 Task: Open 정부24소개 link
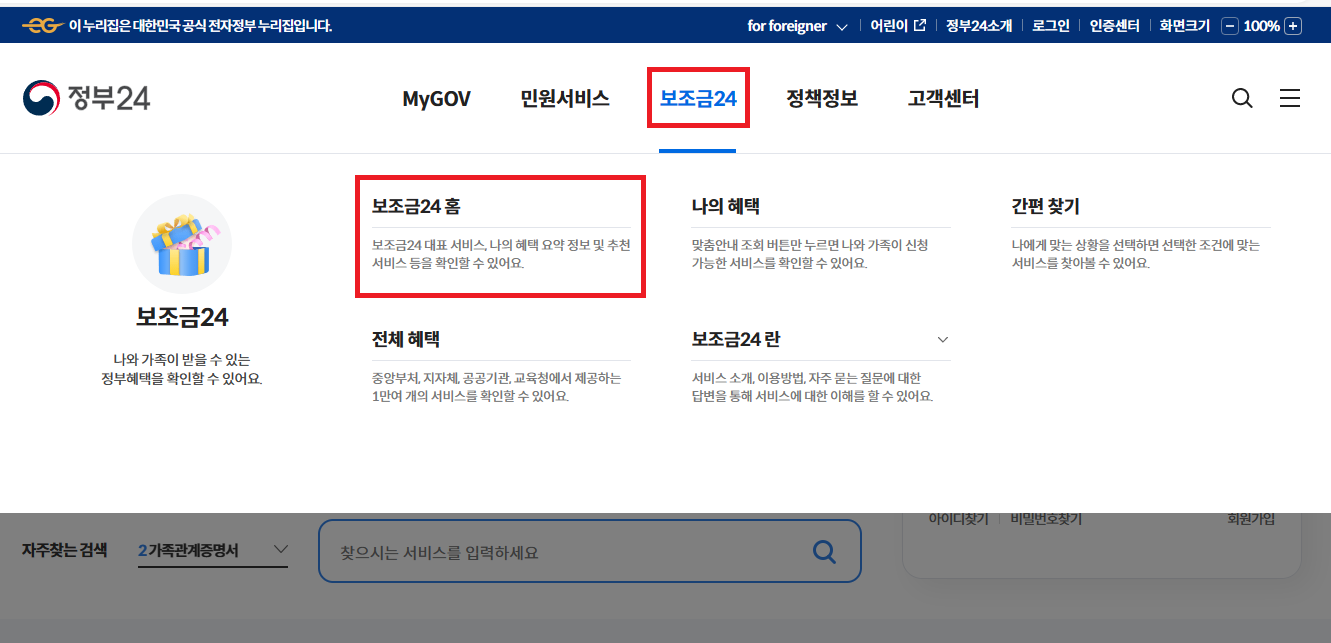point(981,26)
